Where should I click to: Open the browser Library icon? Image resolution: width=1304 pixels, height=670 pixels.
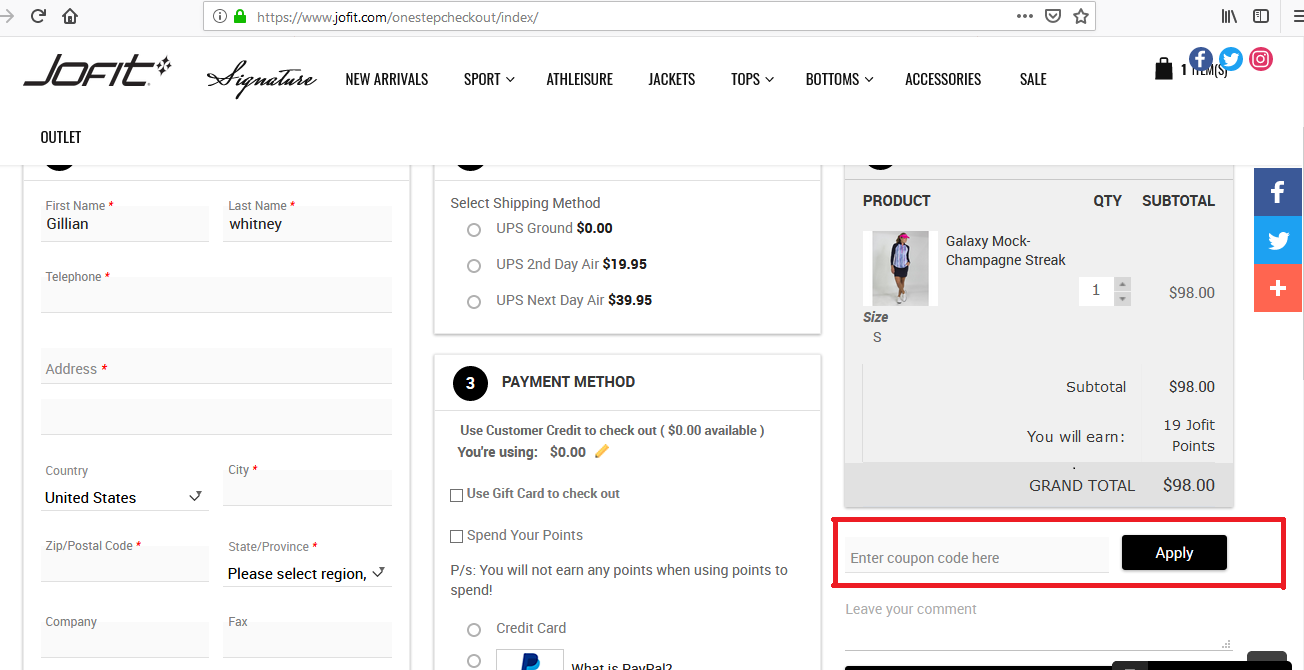point(1229,16)
